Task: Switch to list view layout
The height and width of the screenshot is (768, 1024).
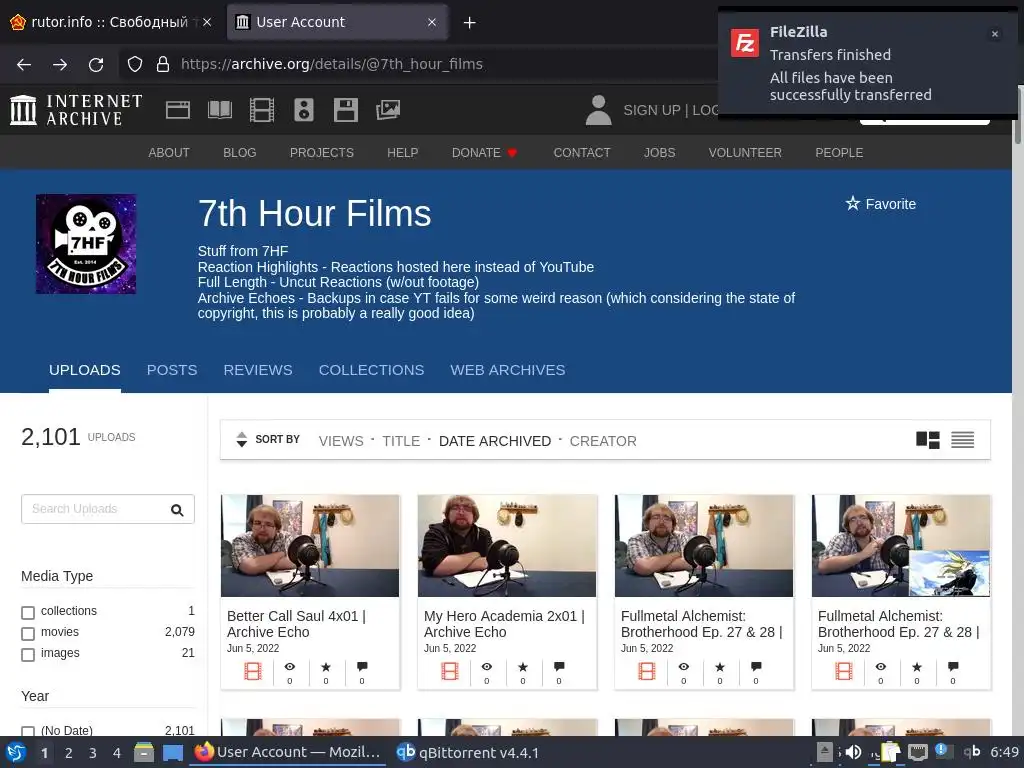Action: (963, 440)
